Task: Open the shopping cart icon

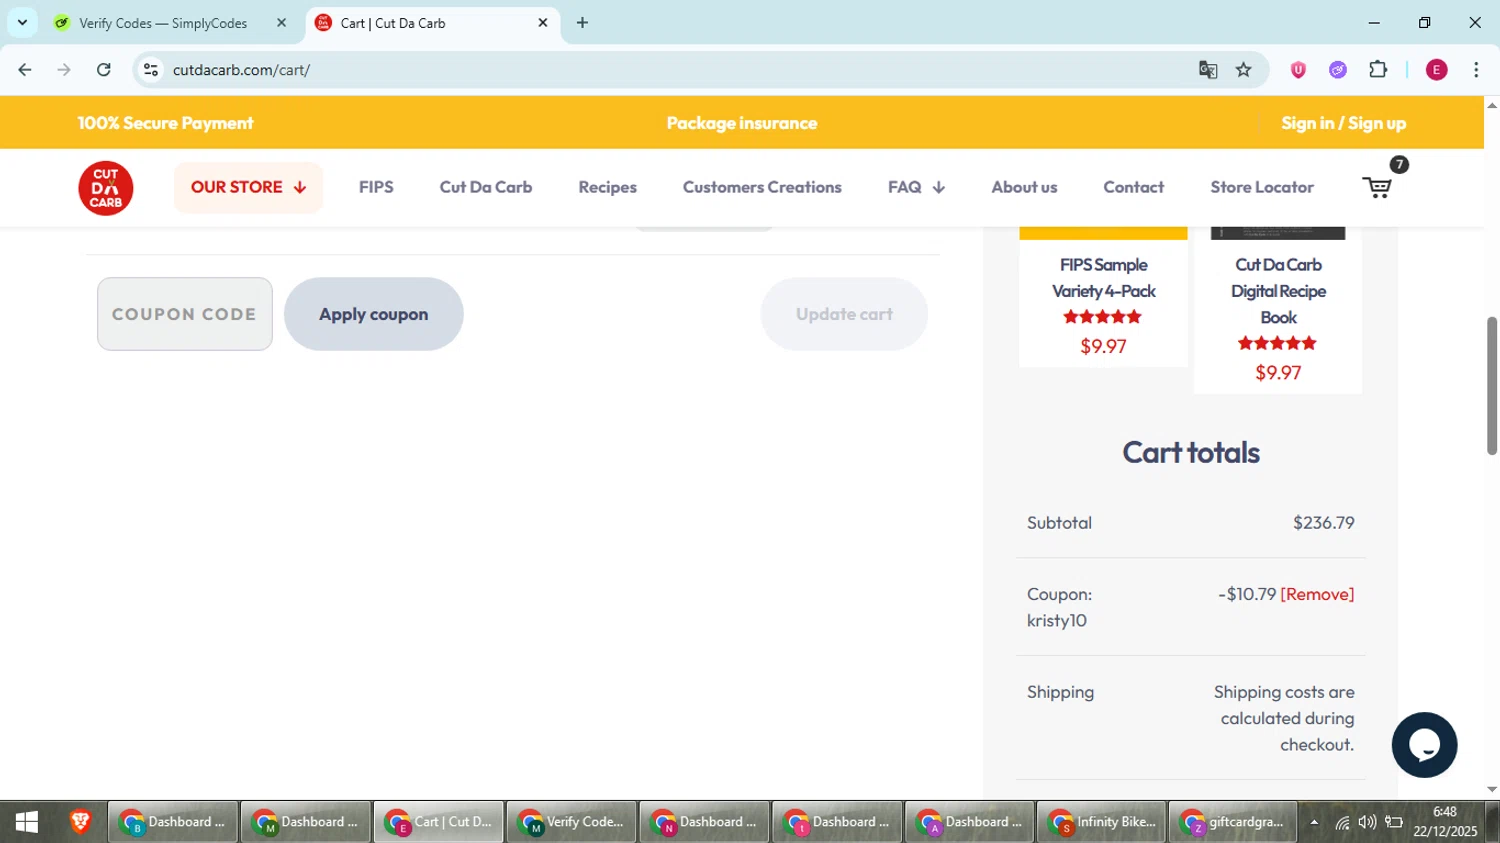Action: pyautogui.click(x=1377, y=187)
